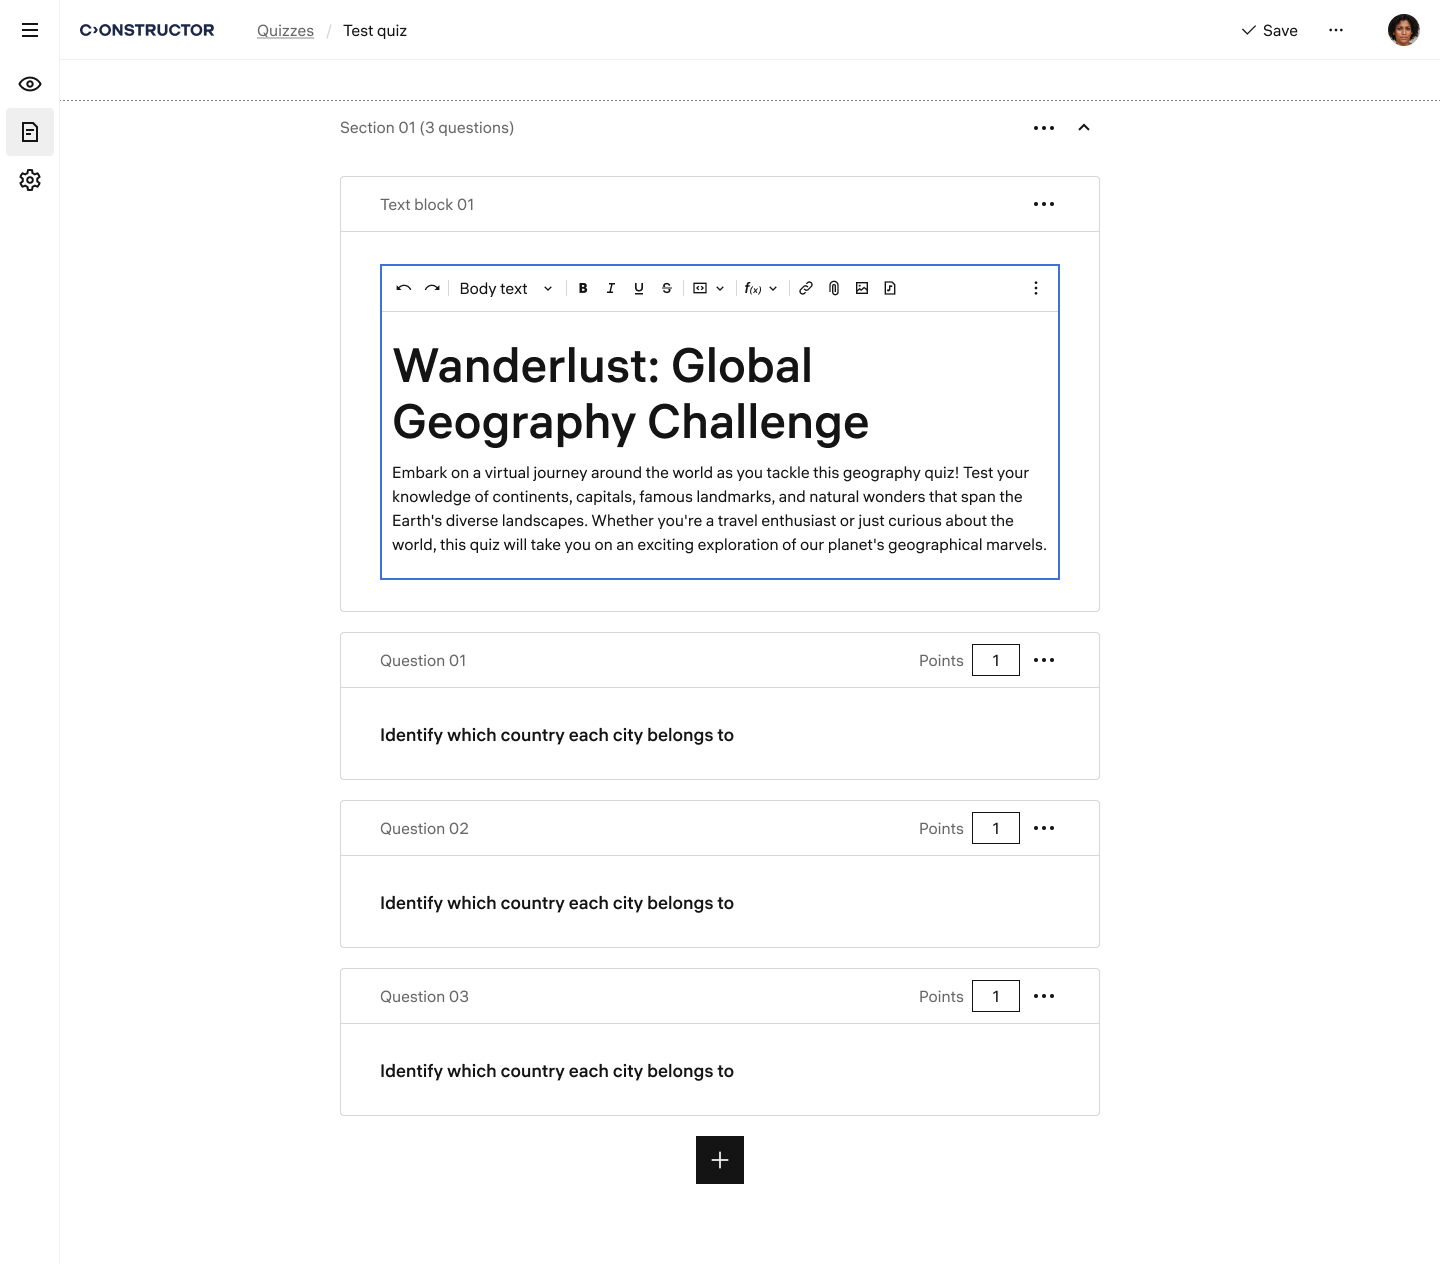Click the undo arrow in editor toolbar

click(404, 288)
